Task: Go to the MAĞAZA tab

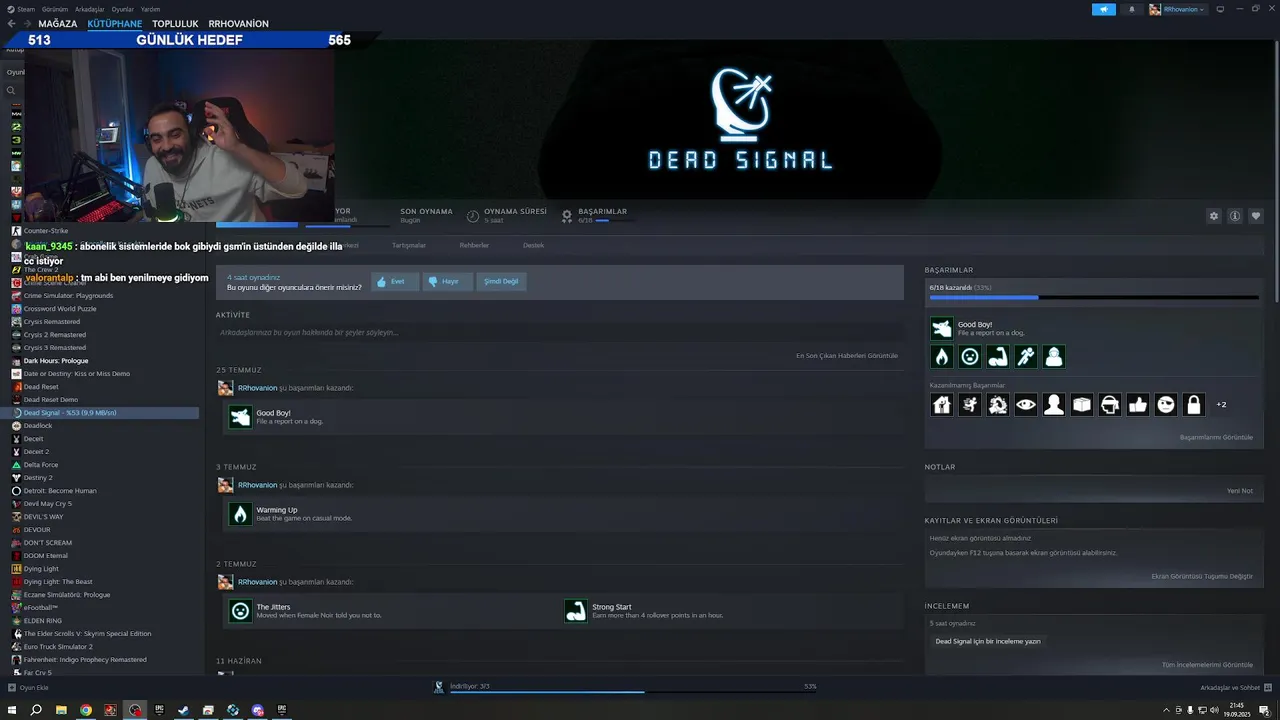Action: tap(57, 24)
